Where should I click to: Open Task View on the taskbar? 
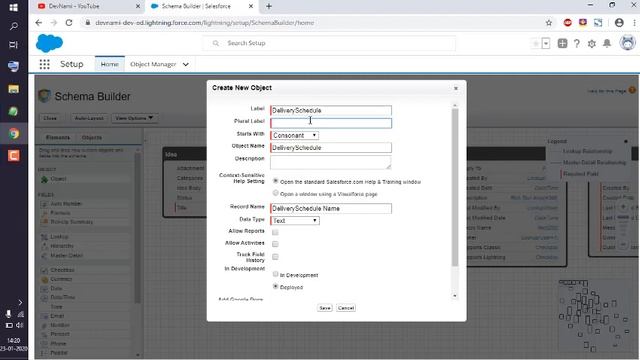13,45
